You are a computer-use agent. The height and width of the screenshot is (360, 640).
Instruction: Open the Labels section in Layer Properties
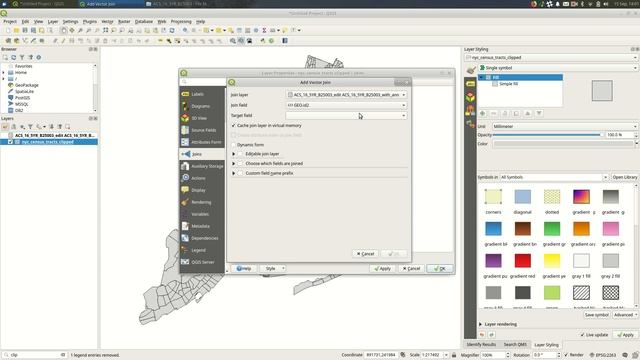[202, 94]
